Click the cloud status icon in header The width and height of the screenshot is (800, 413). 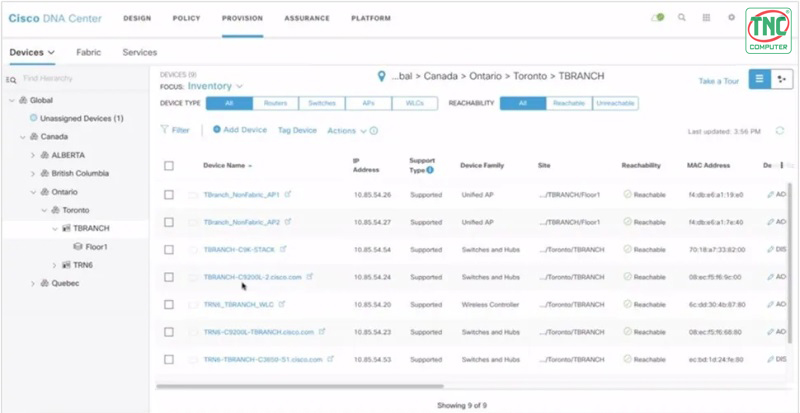click(x=657, y=17)
